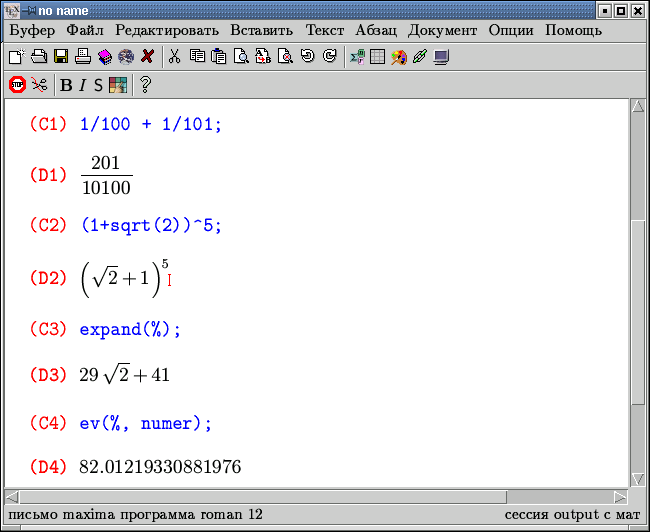Insert a table with the grid icon
Image resolution: width=650 pixels, height=532 pixels.
pos(377,57)
